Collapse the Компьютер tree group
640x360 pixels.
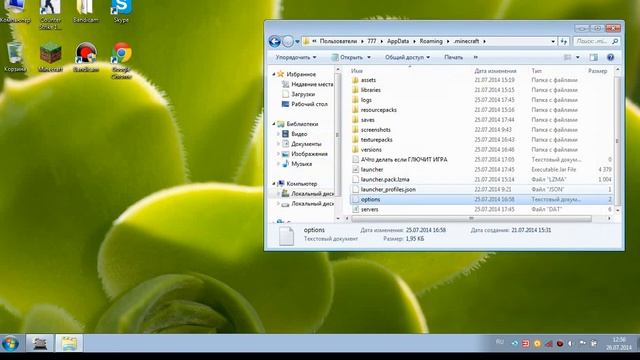[274, 184]
